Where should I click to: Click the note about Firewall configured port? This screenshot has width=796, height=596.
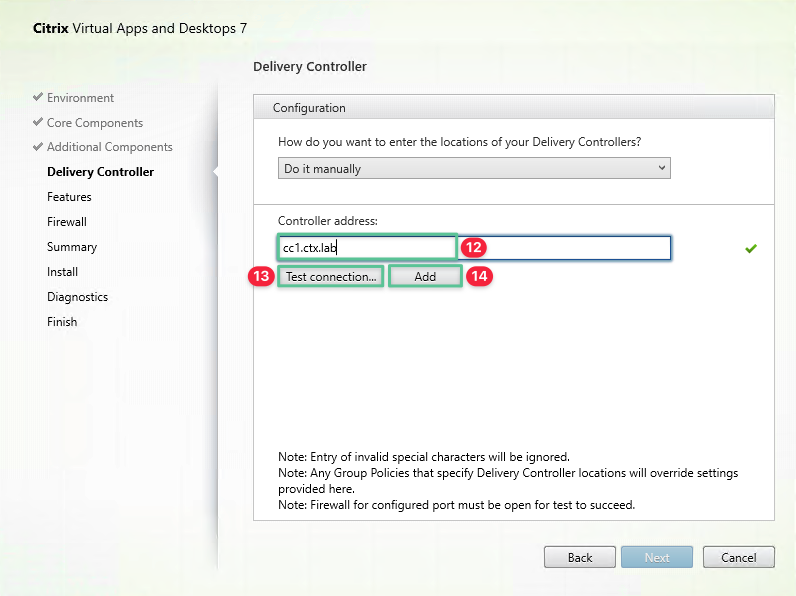(x=456, y=505)
